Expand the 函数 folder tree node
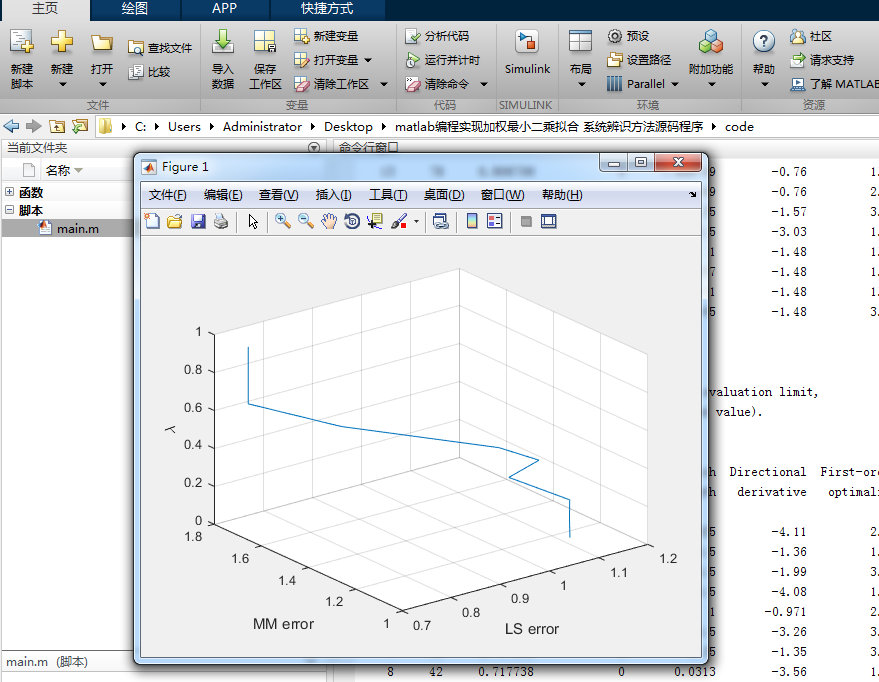This screenshot has width=879, height=682. click(x=10, y=192)
